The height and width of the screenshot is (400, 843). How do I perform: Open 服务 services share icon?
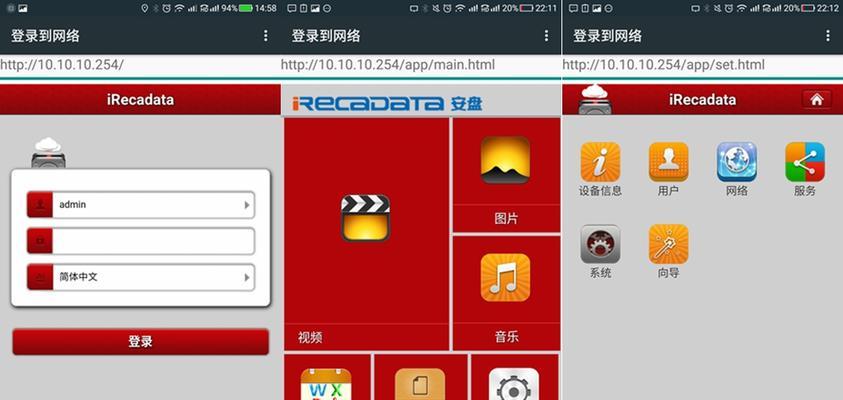tap(805, 162)
